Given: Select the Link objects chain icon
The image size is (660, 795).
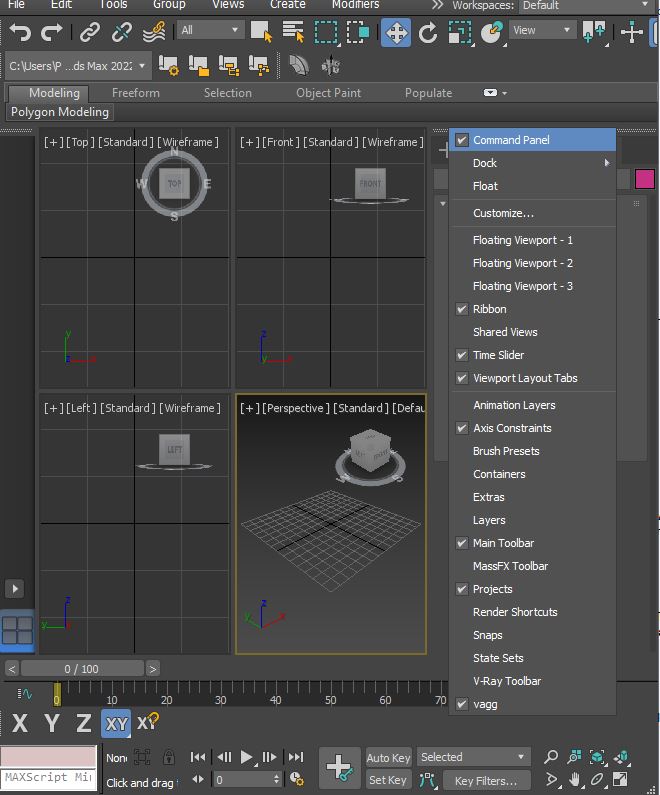Looking at the screenshot, I should coord(90,32).
